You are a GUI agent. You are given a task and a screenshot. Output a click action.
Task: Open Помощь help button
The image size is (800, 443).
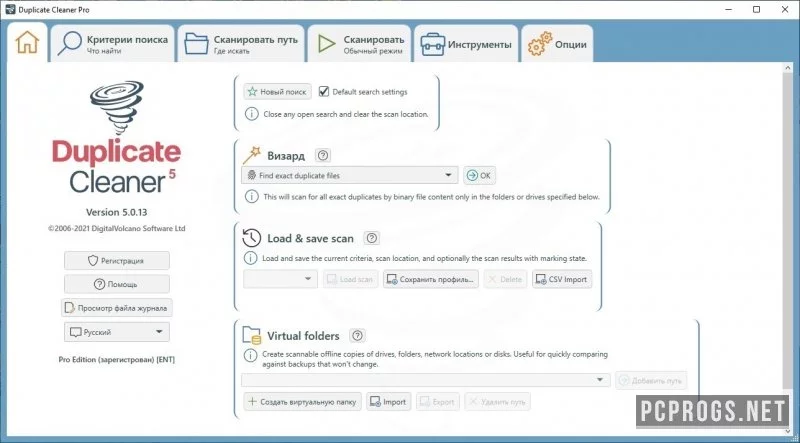(x=117, y=284)
